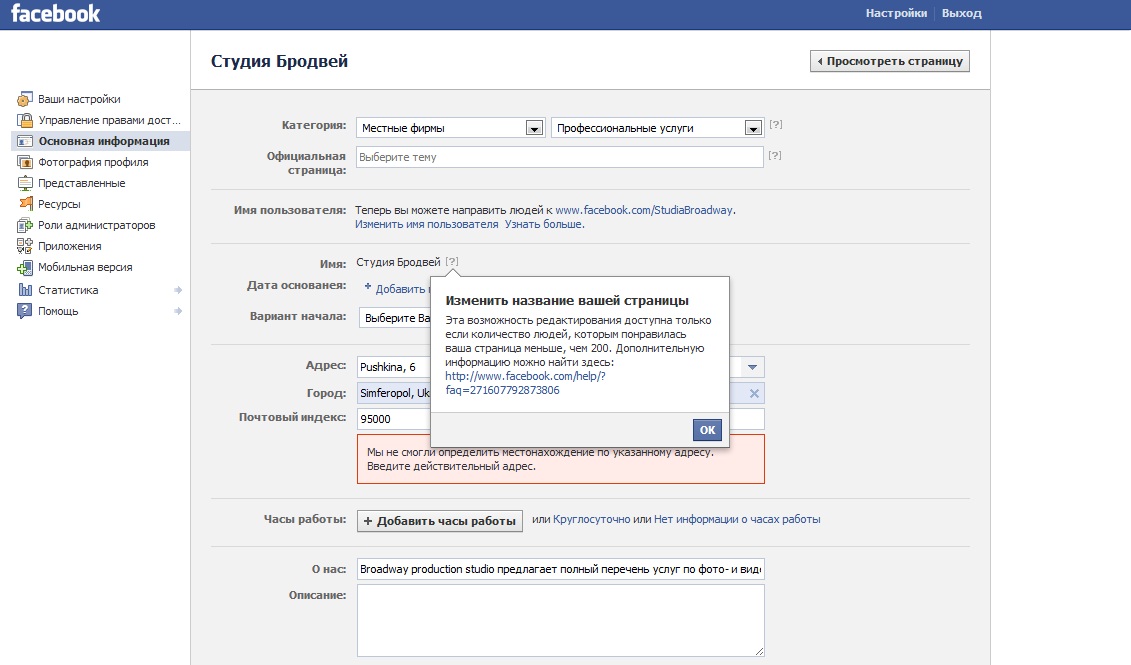Screen dimensions: 1131x665
Task: Click popup title Изменить название вашей страницы
Action: pyautogui.click(x=567, y=301)
